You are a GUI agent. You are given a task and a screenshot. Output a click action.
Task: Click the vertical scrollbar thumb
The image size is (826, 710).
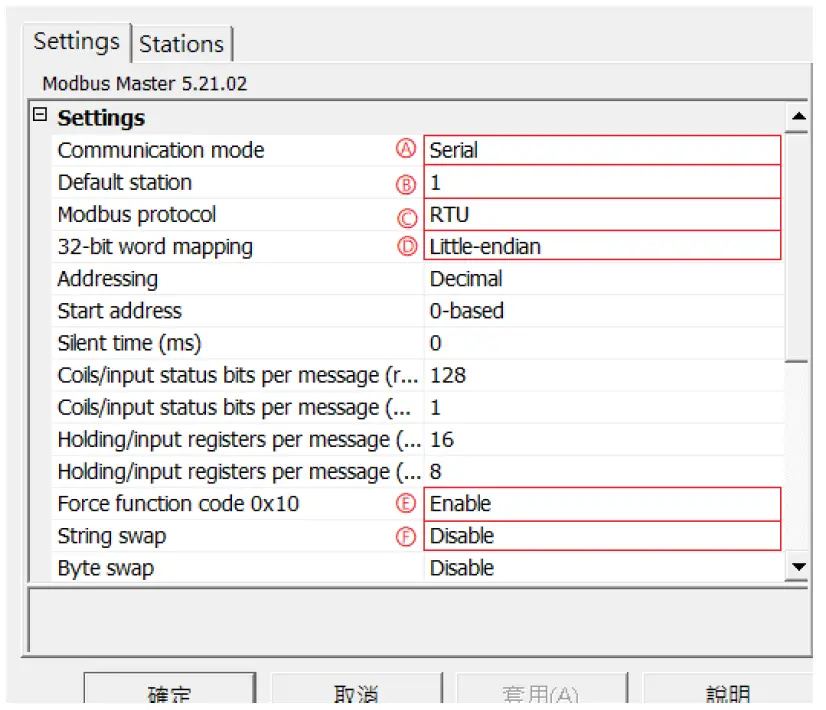[x=796, y=246]
